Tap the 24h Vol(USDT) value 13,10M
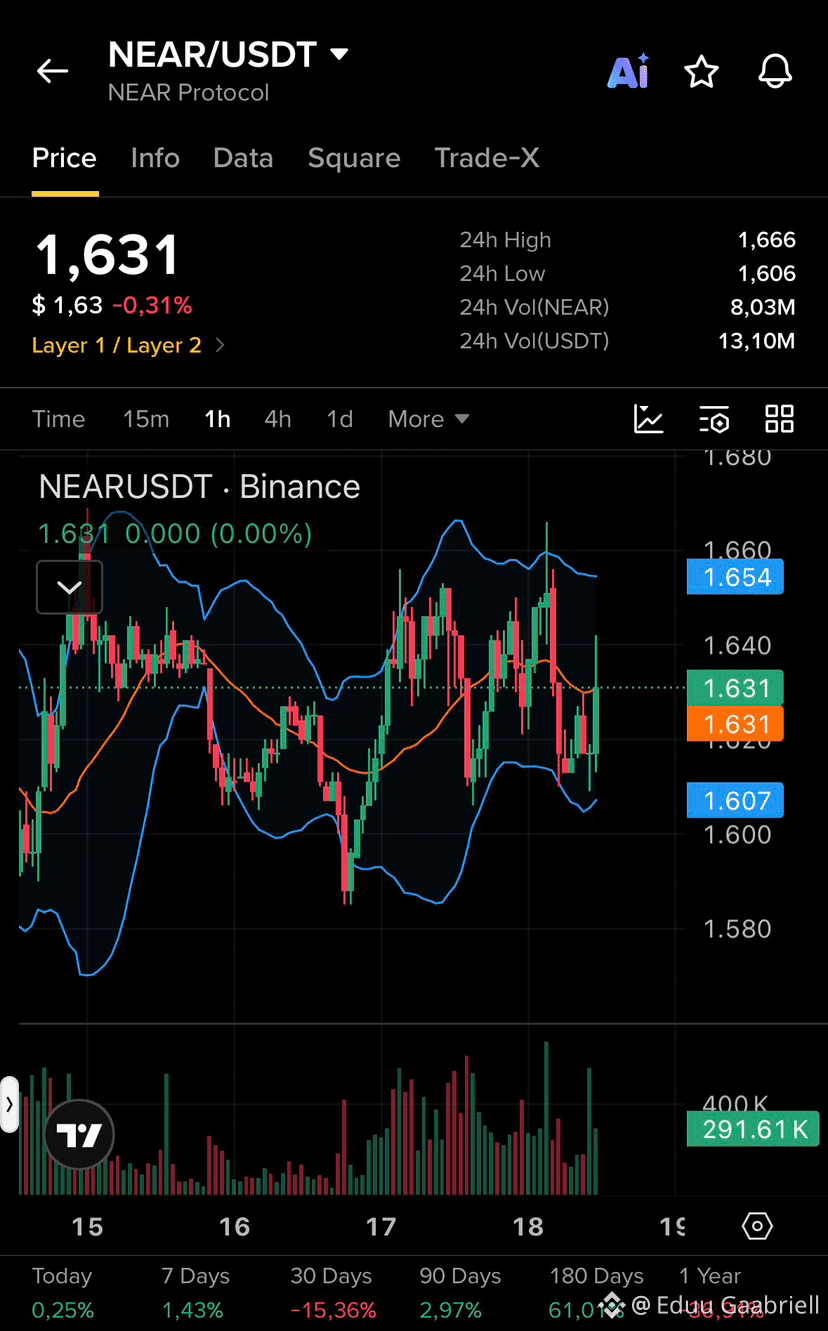The image size is (828, 1331). [x=757, y=341]
